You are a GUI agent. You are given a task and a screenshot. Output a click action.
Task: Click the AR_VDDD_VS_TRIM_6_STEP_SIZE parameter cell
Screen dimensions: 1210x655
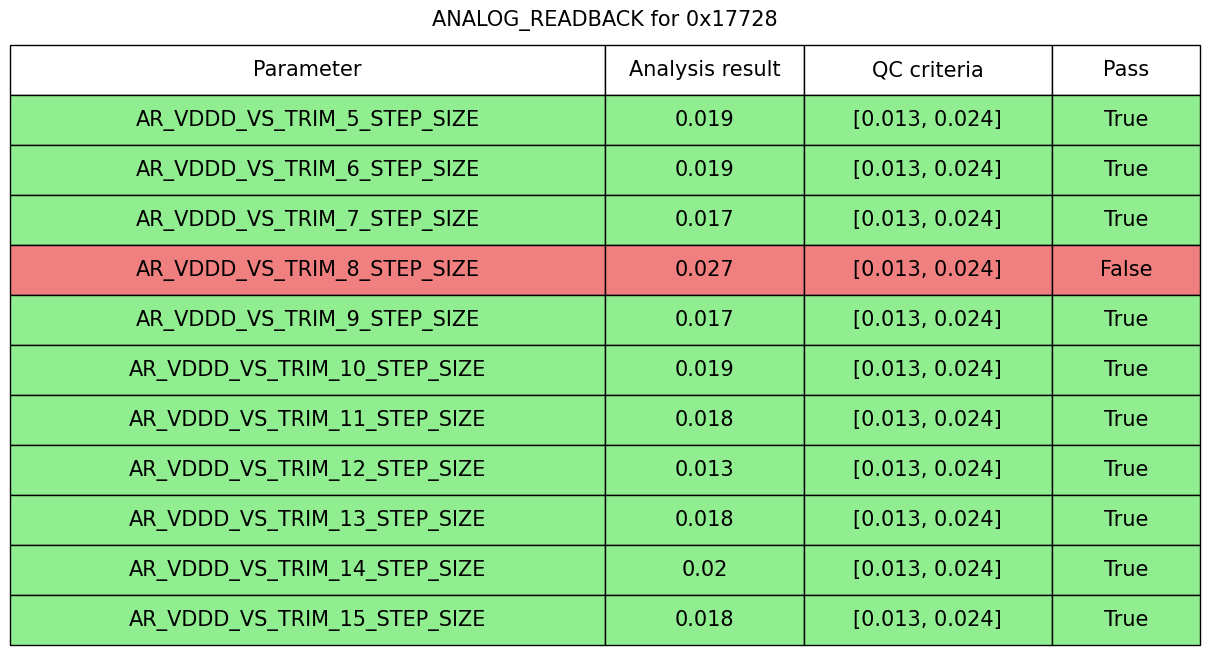307,170
